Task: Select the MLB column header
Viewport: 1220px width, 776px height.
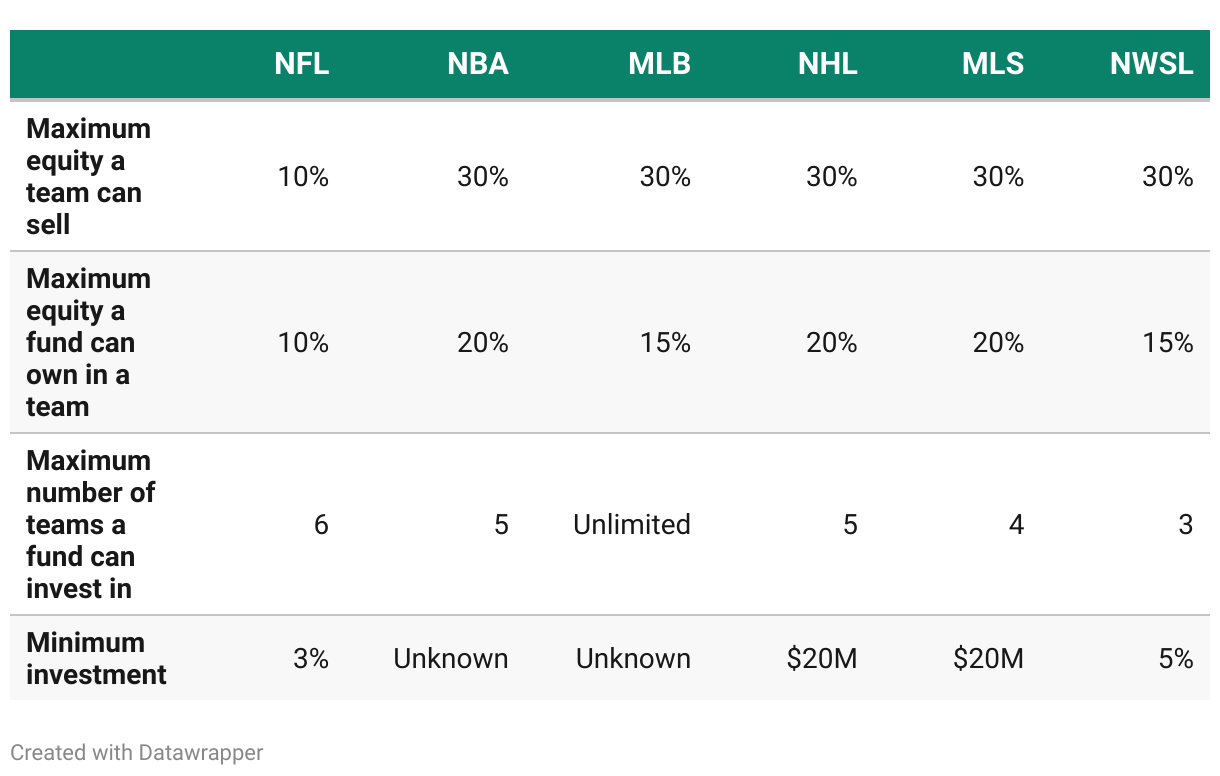Action: pyautogui.click(x=659, y=64)
